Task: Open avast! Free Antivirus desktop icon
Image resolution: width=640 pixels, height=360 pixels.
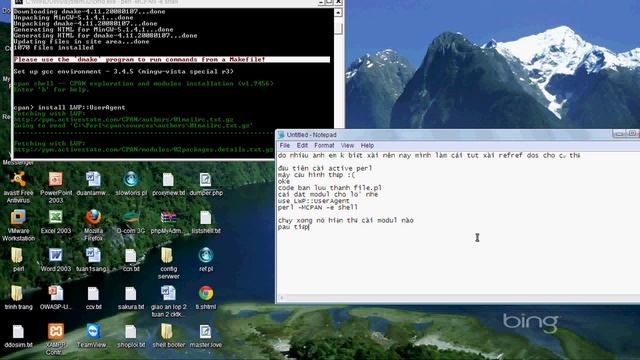Action: 18,180
